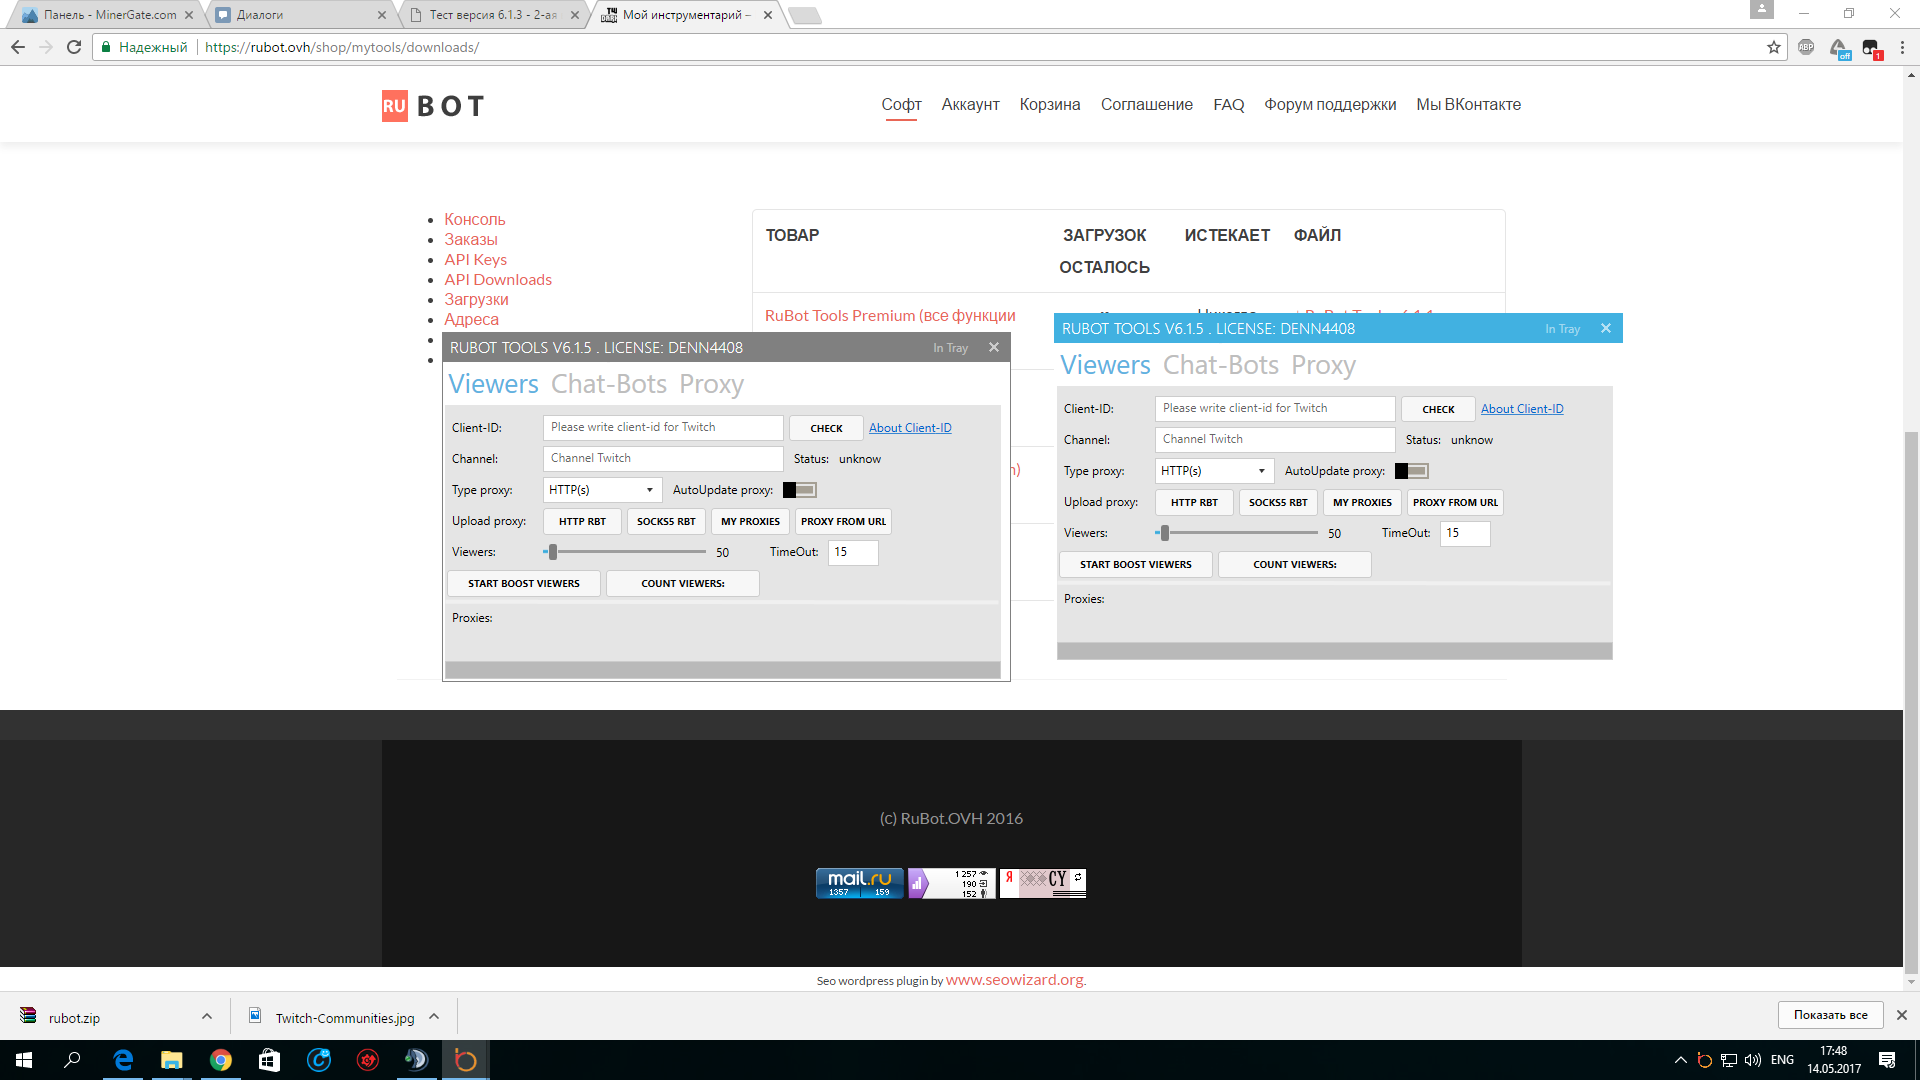The image size is (1920, 1080).
Task: Open the FAQ menu item
Action: click(x=1228, y=105)
